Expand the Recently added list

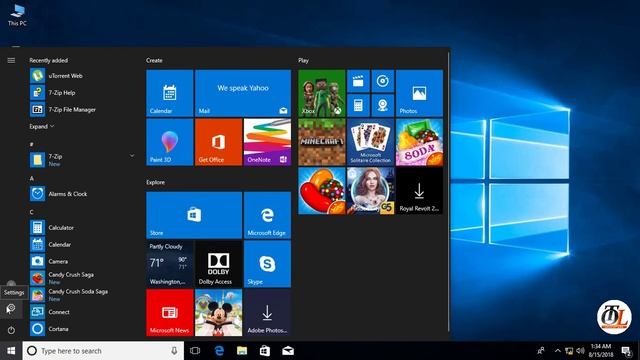(42, 127)
